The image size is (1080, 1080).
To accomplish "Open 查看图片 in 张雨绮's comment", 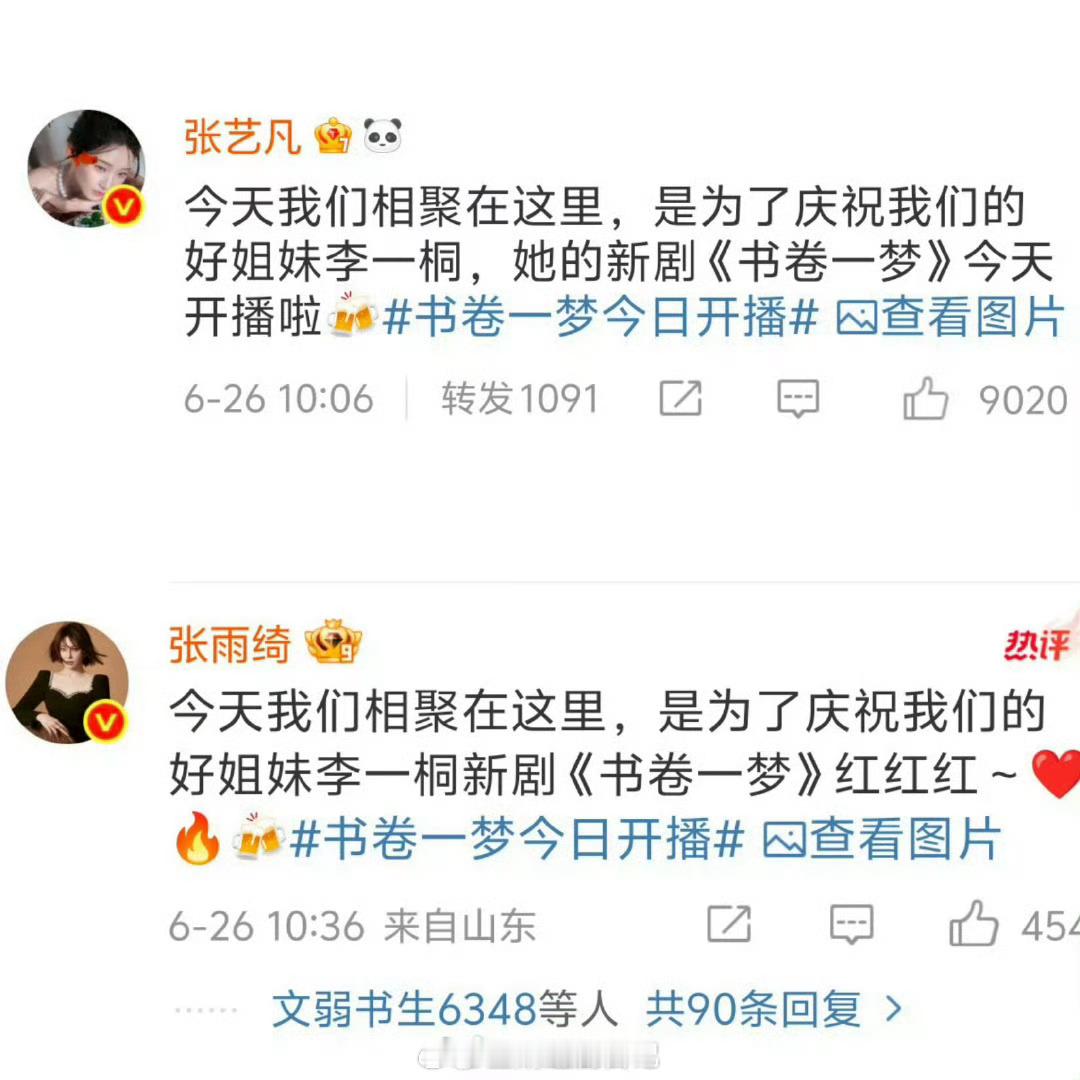I will pos(882,840).
